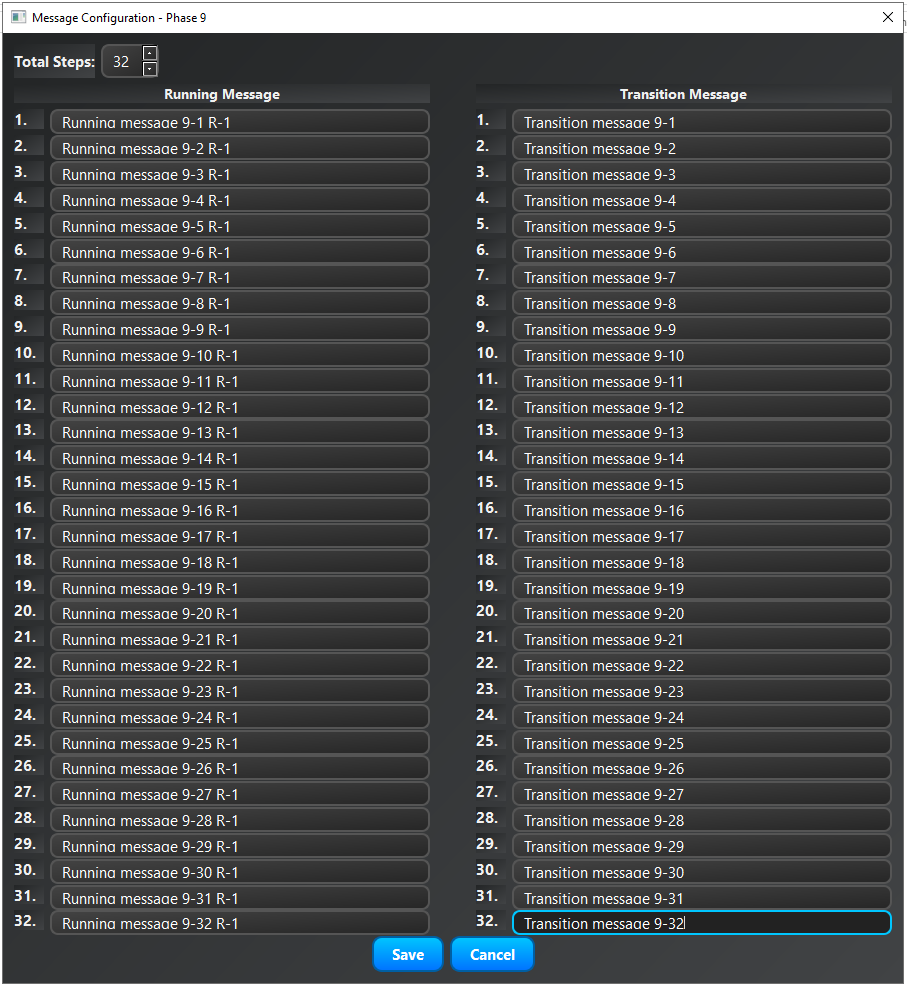The image size is (907, 987).
Task: Click the Running message 9-10 R-1 field
Action: click(240, 355)
